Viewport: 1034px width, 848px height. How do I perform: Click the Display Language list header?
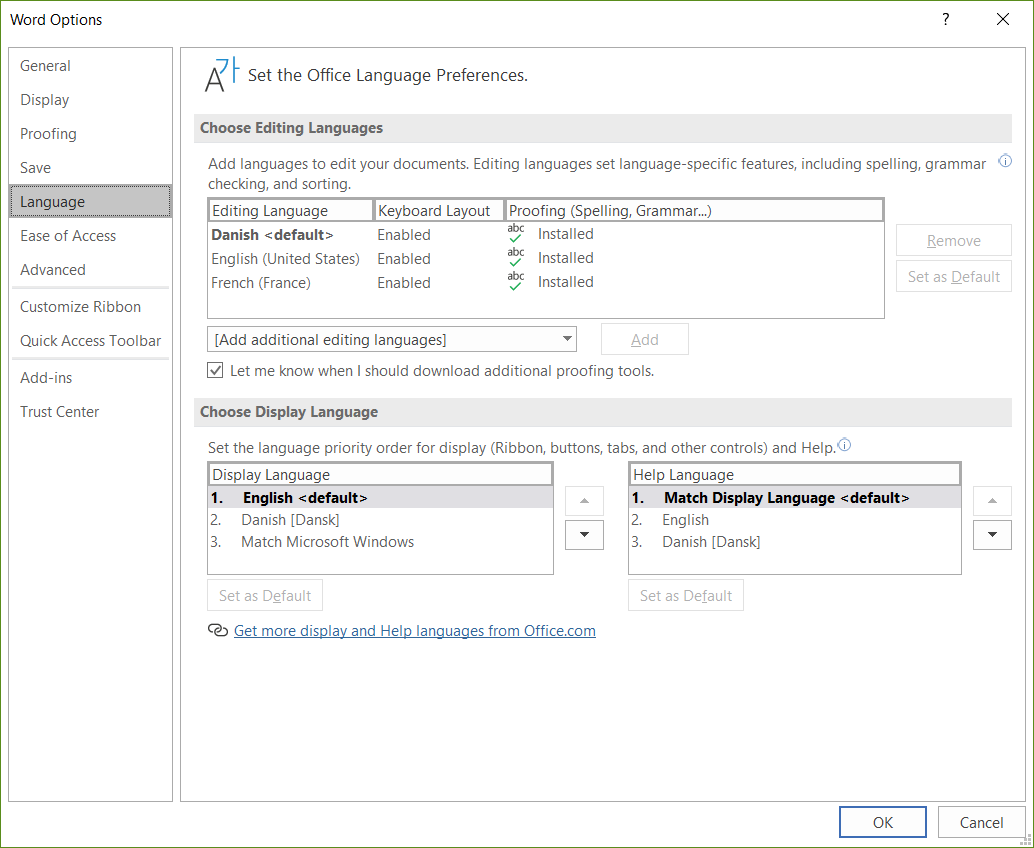pos(380,475)
